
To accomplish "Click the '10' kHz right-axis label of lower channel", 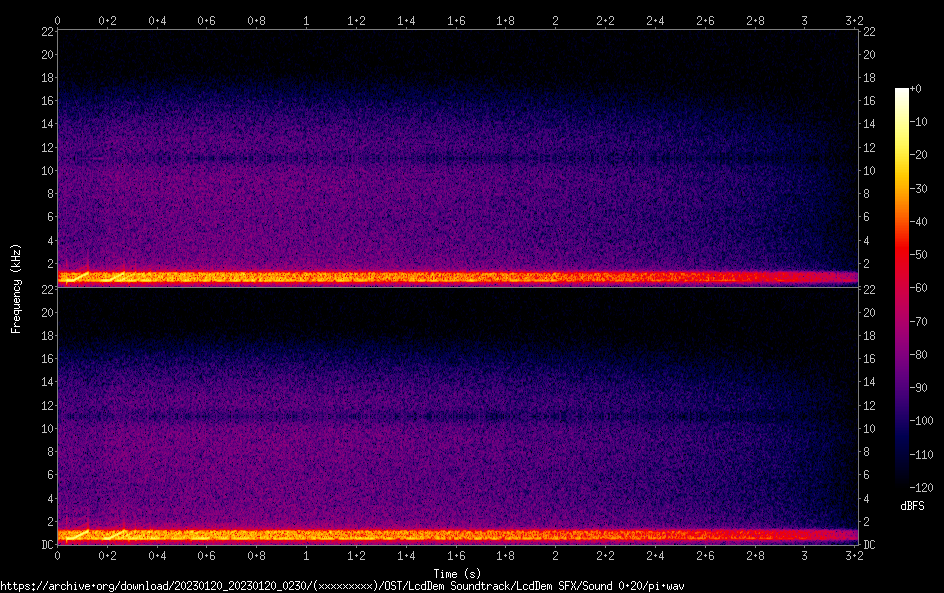I will coord(869,429).
